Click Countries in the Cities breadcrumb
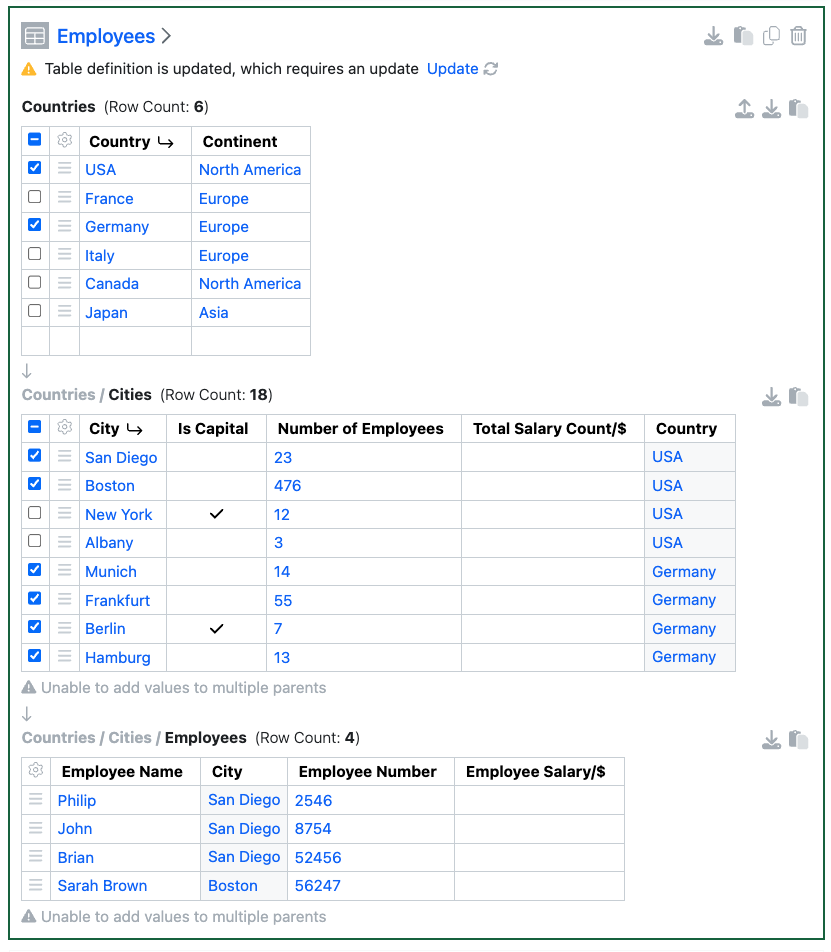 click(58, 395)
